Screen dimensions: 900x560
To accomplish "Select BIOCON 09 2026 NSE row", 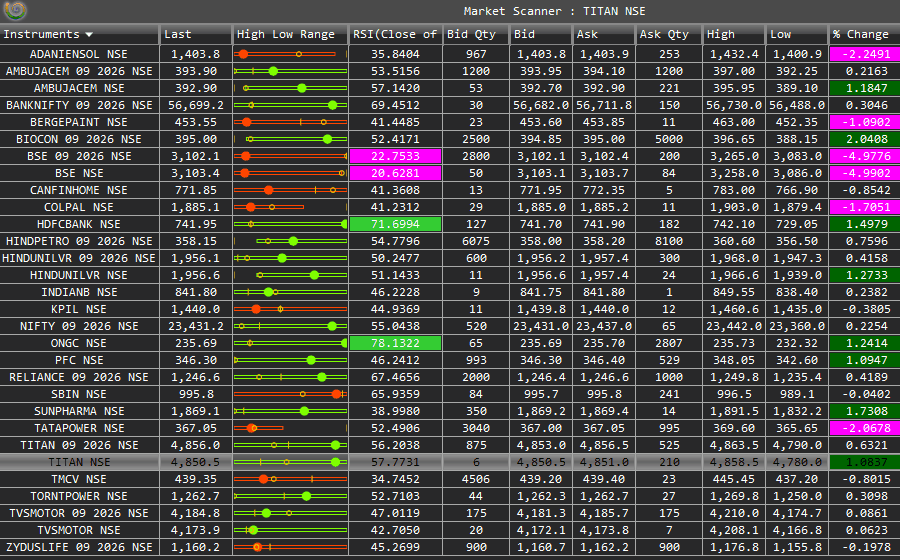I will click(79, 139).
